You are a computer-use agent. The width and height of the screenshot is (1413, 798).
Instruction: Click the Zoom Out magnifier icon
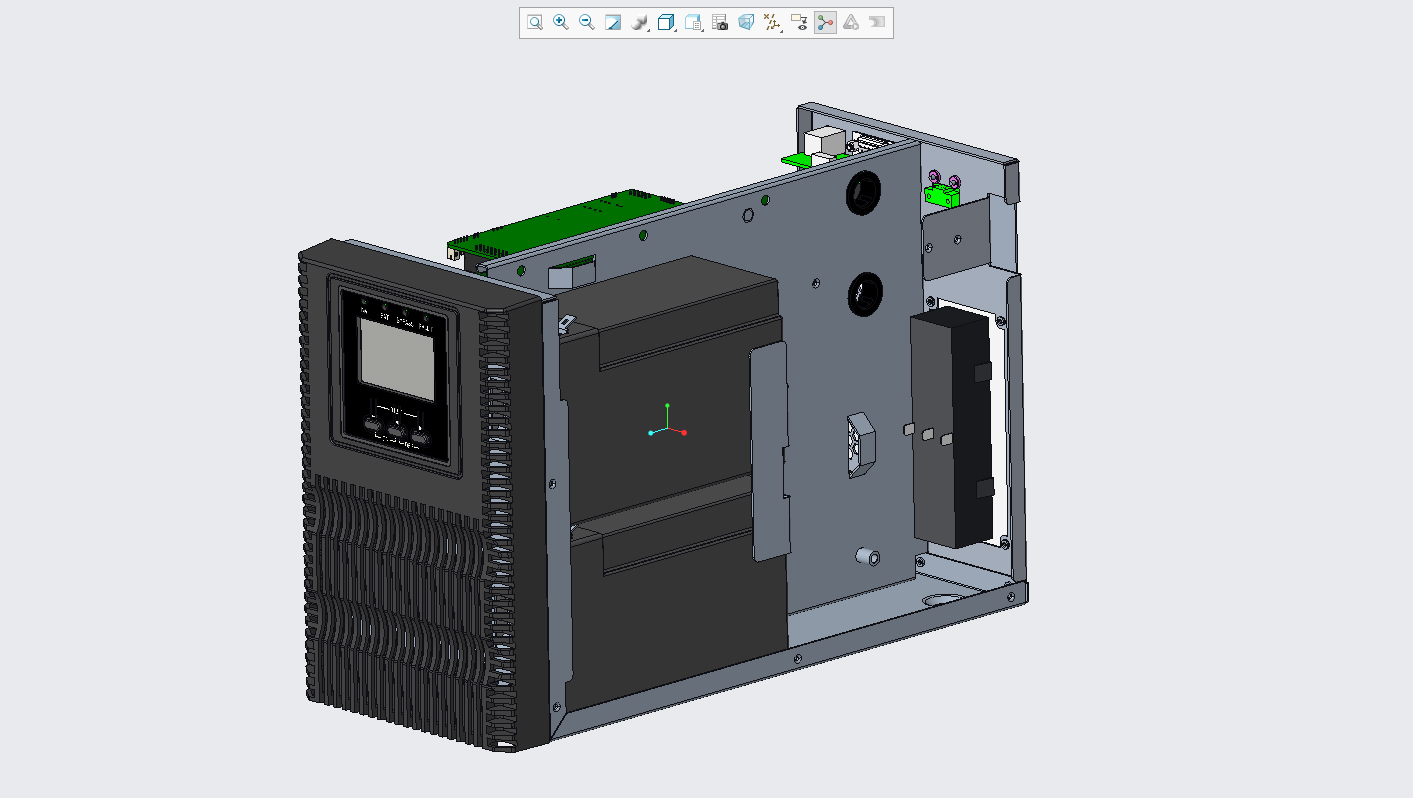click(x=587, y=22)
